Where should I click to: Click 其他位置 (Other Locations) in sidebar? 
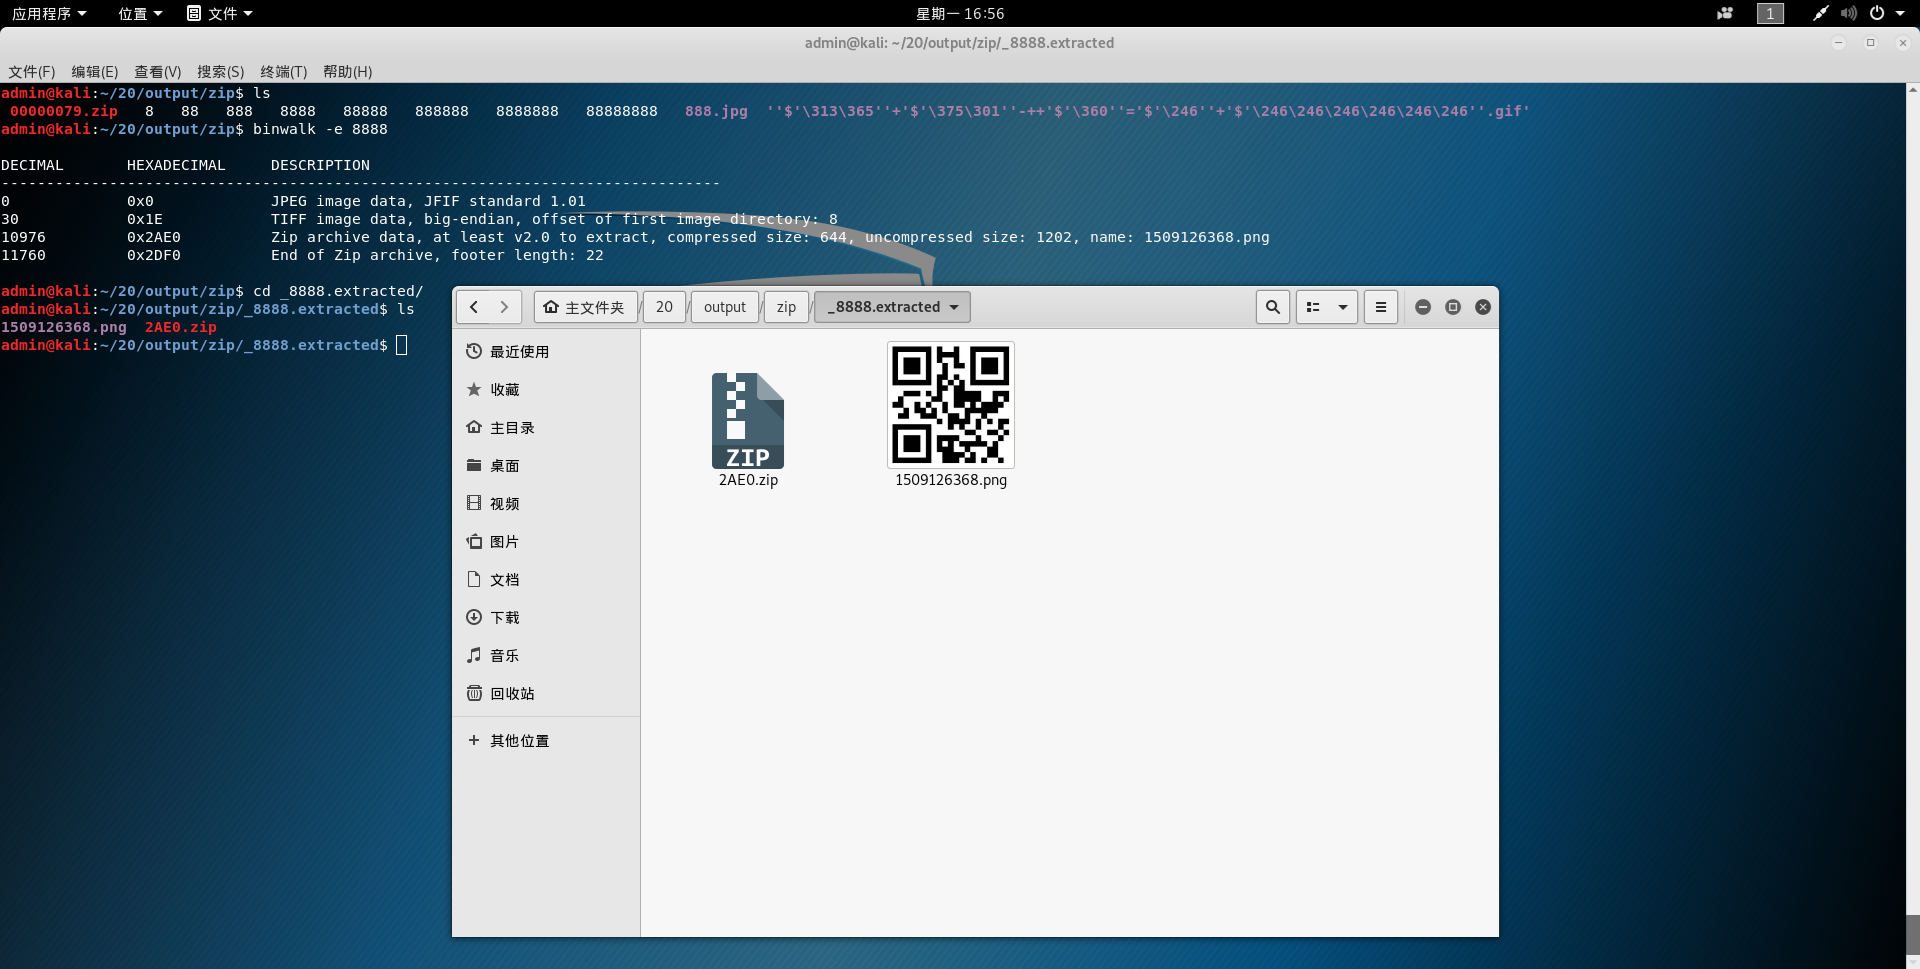pos(518,740)
